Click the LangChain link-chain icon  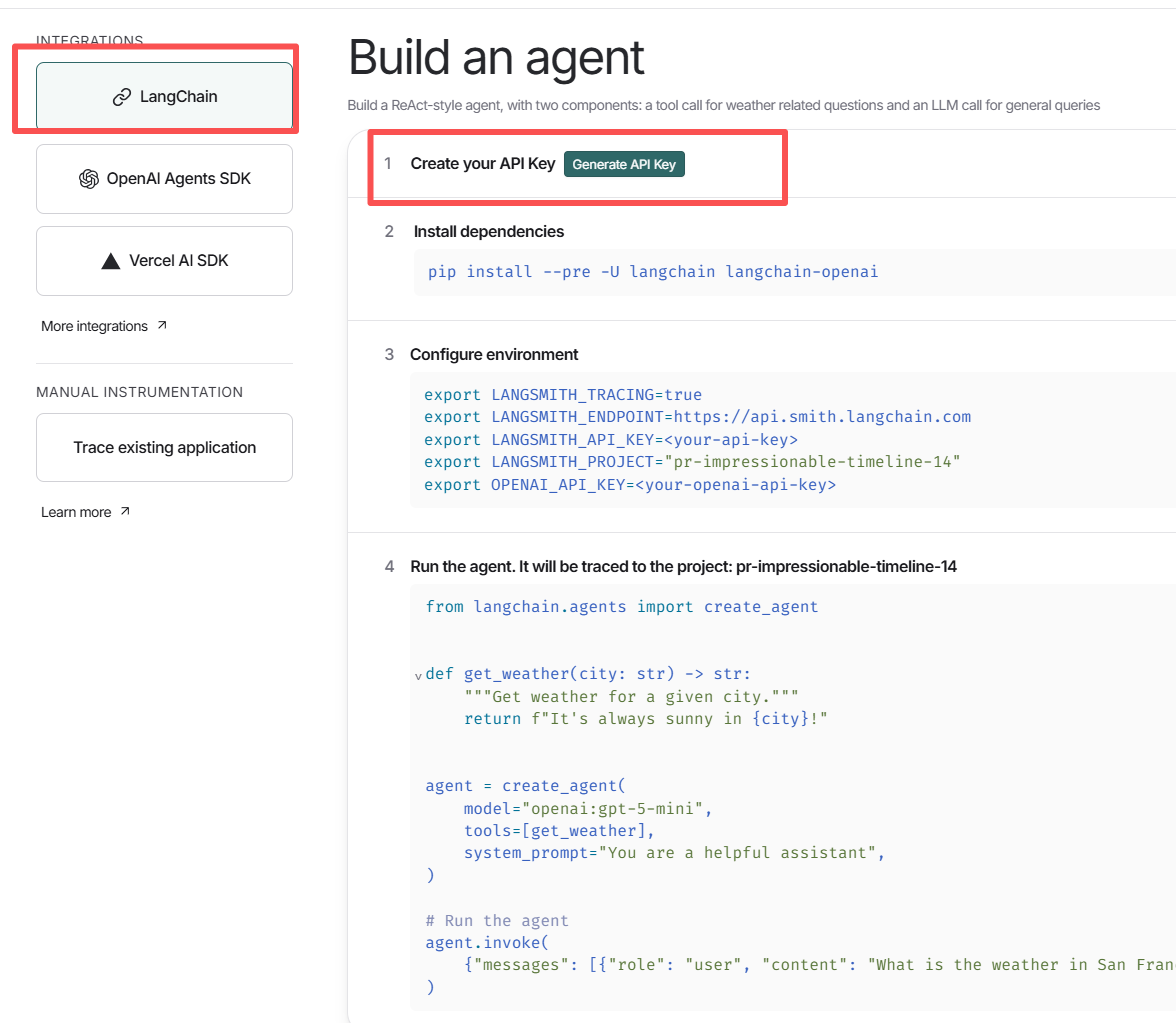tap(122, 97)
